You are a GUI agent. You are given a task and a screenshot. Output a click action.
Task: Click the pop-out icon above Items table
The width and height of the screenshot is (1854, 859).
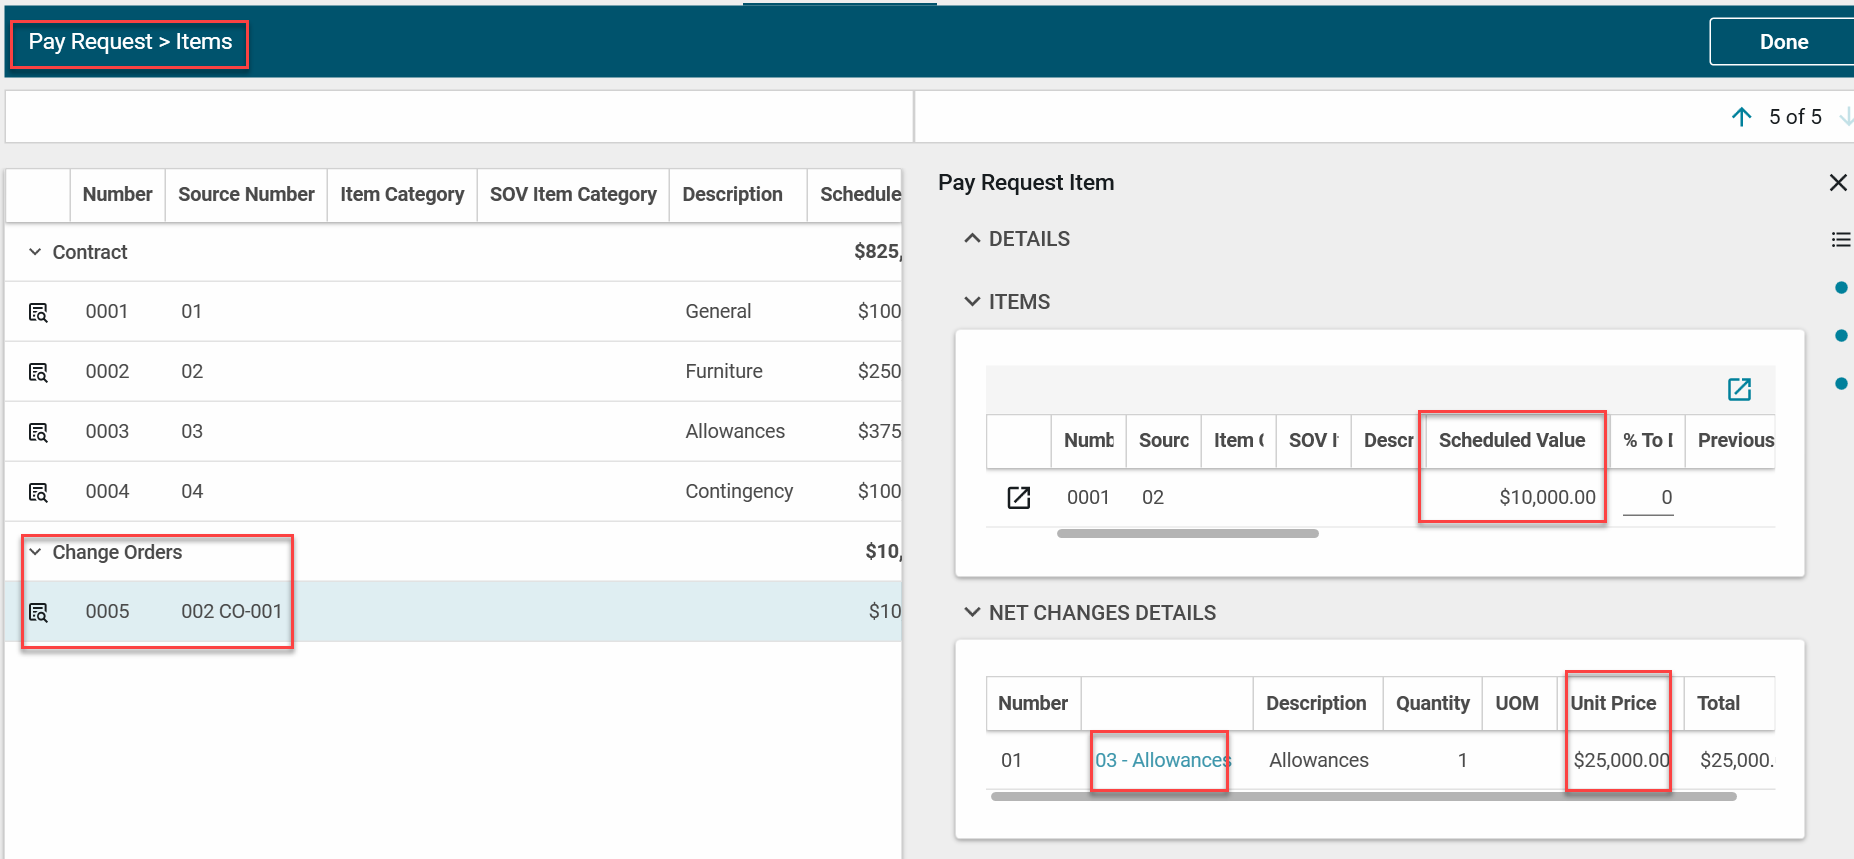tap(1739, 389)
